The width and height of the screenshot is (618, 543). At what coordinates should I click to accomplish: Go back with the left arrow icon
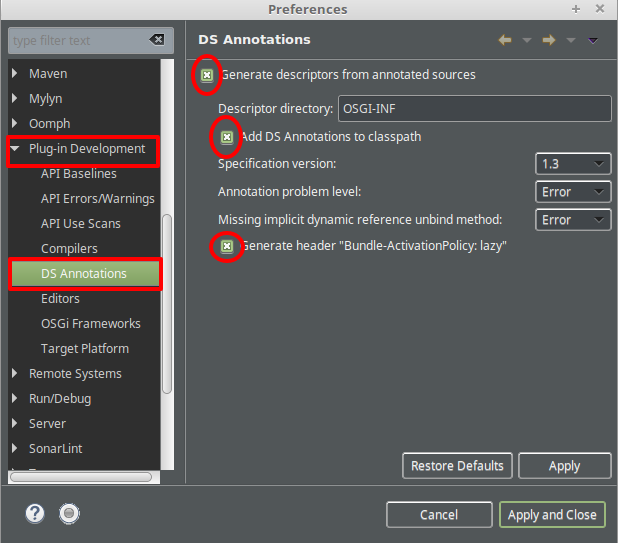(x=505, y=40)
